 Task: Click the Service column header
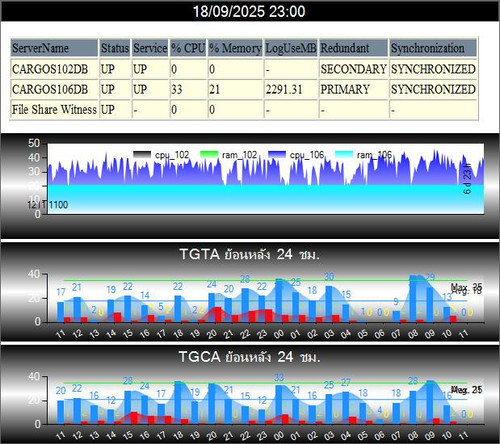click(150, 48)
